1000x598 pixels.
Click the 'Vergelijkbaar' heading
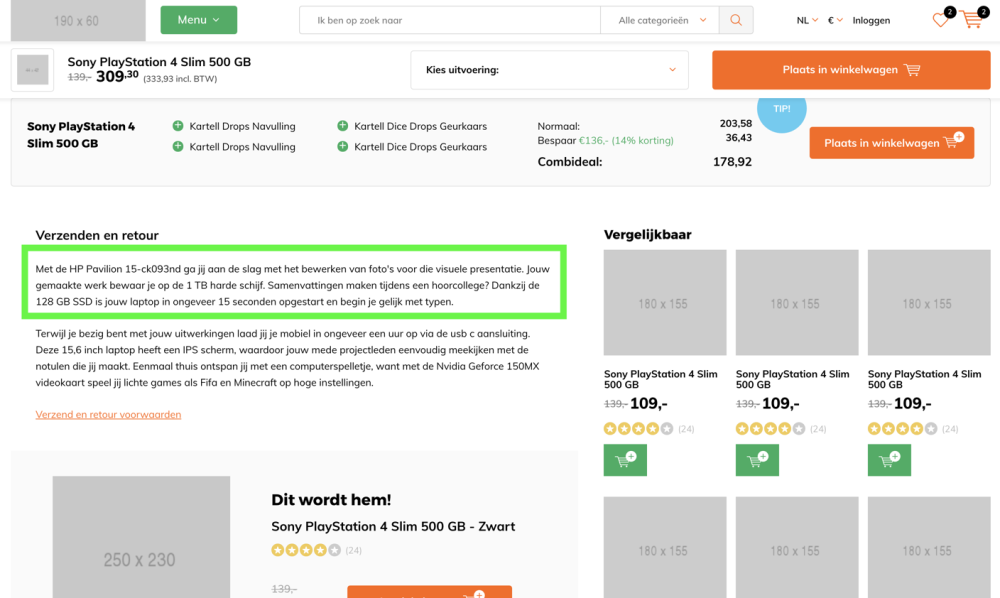click(647, 235)
